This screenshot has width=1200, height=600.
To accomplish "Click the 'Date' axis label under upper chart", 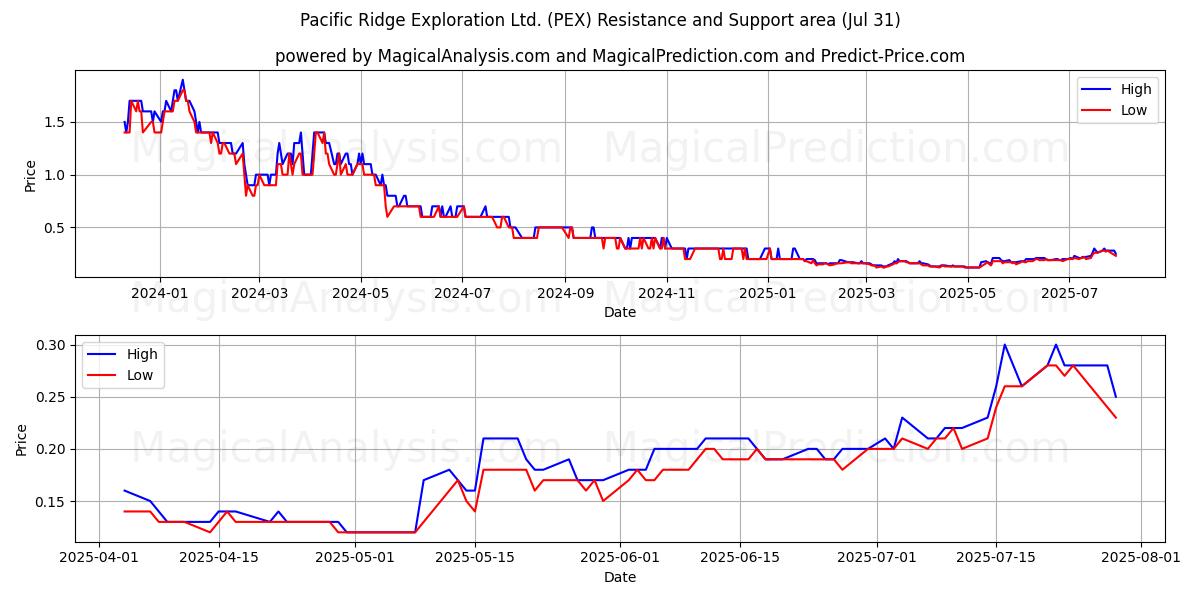I will pos(620,313).
